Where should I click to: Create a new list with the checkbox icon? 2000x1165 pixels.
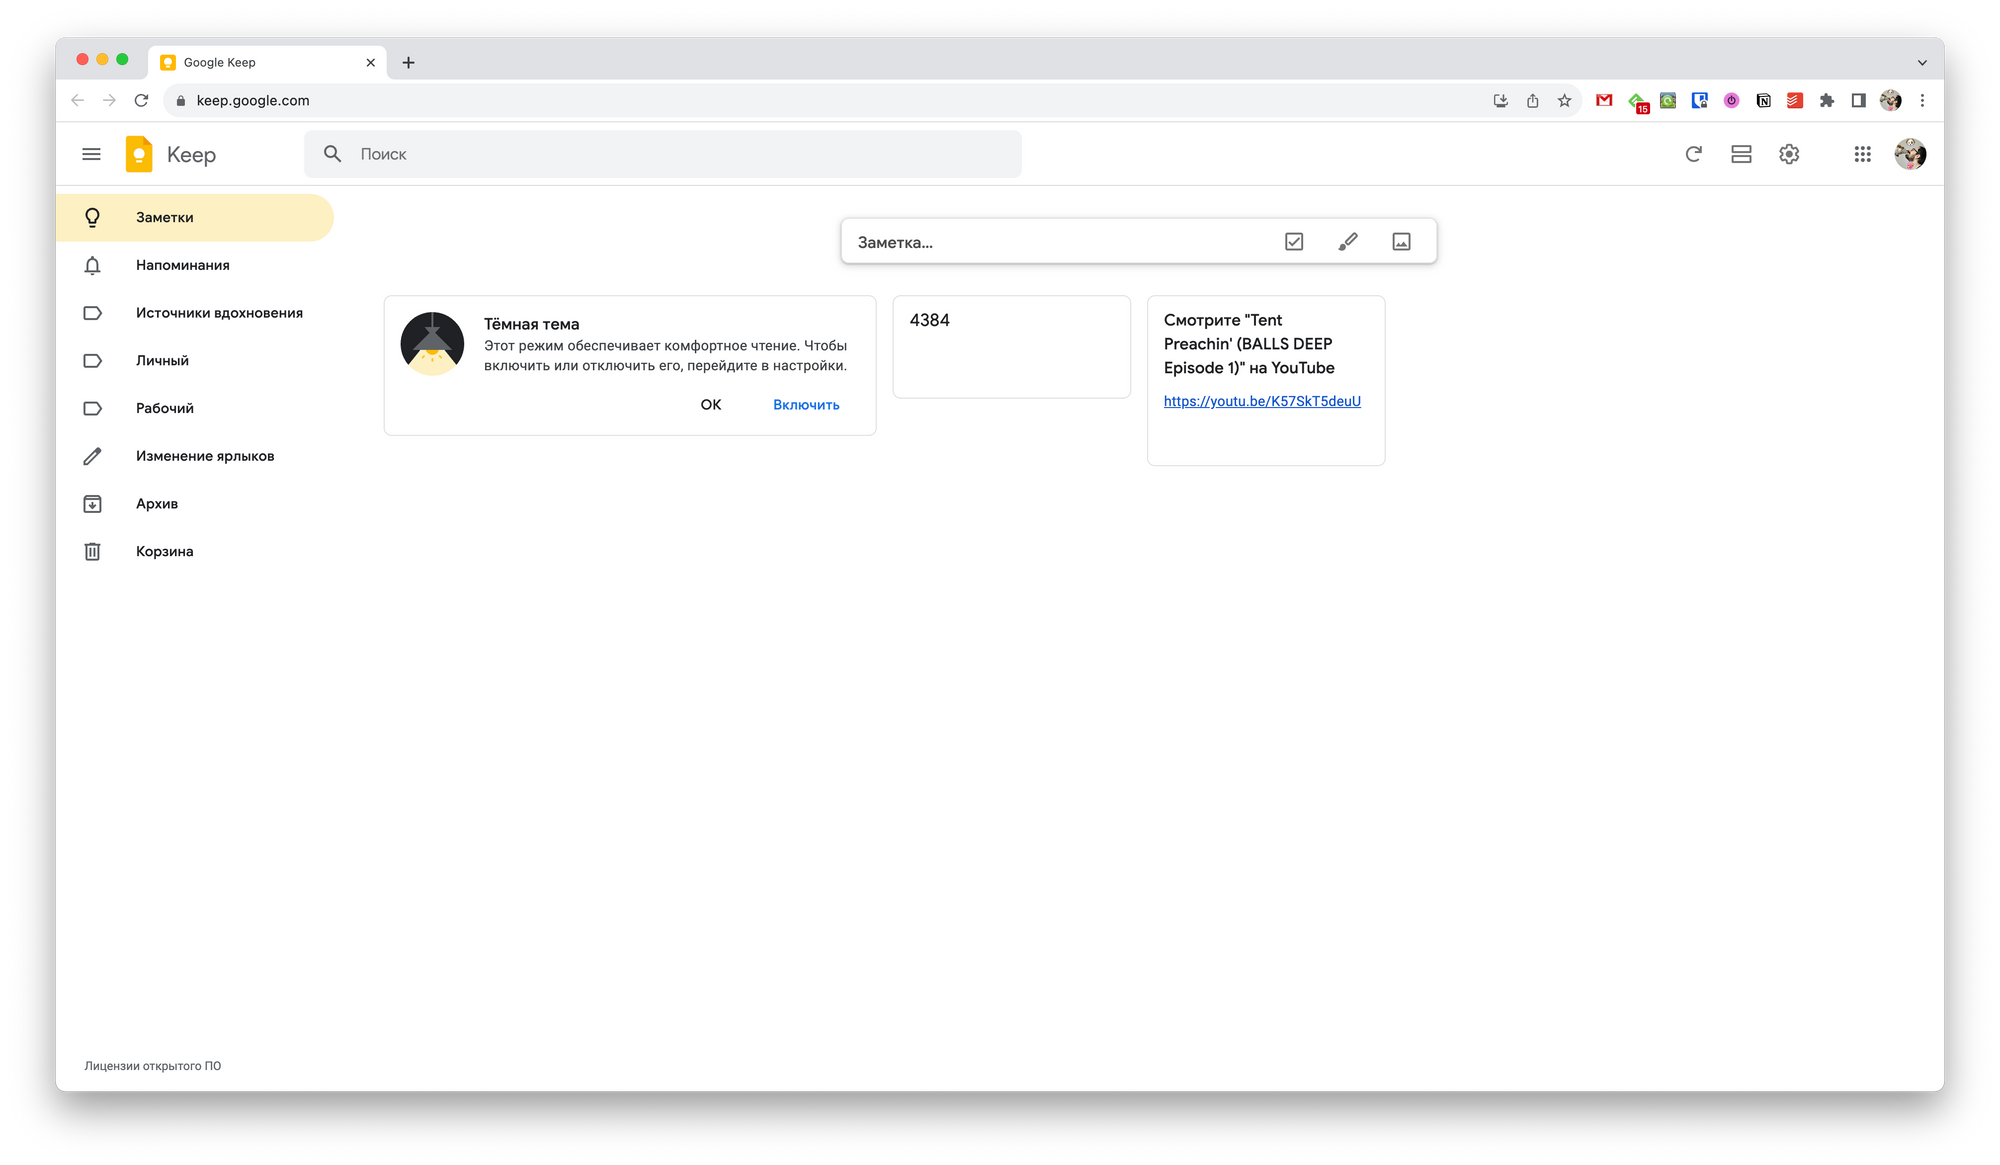click(x=1294, y=241)
